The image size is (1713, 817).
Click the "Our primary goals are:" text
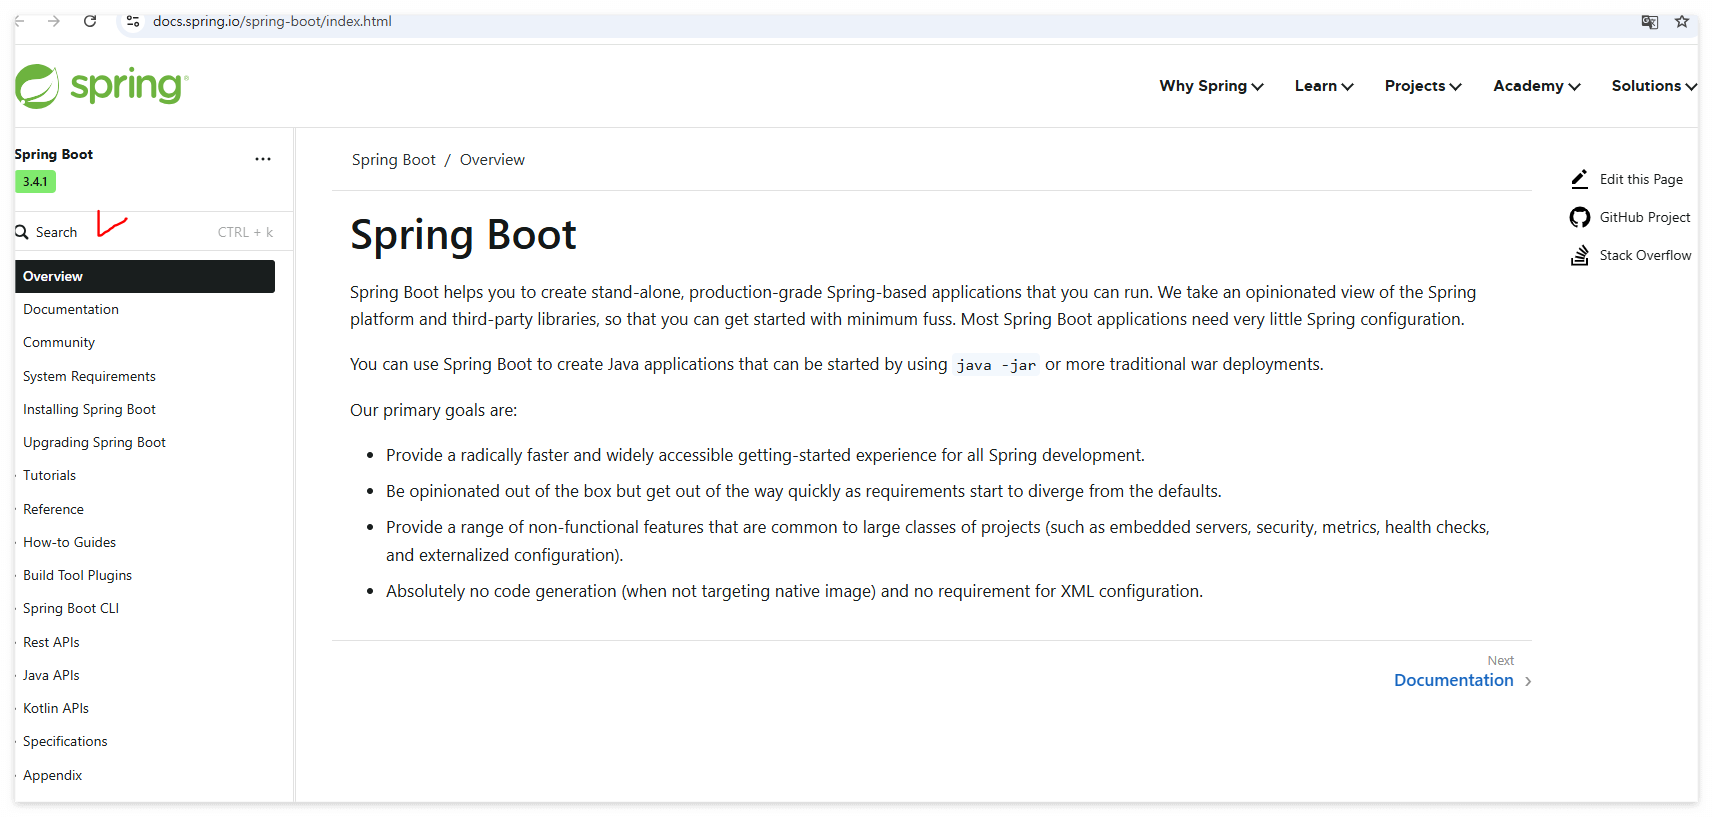(434, 410)
